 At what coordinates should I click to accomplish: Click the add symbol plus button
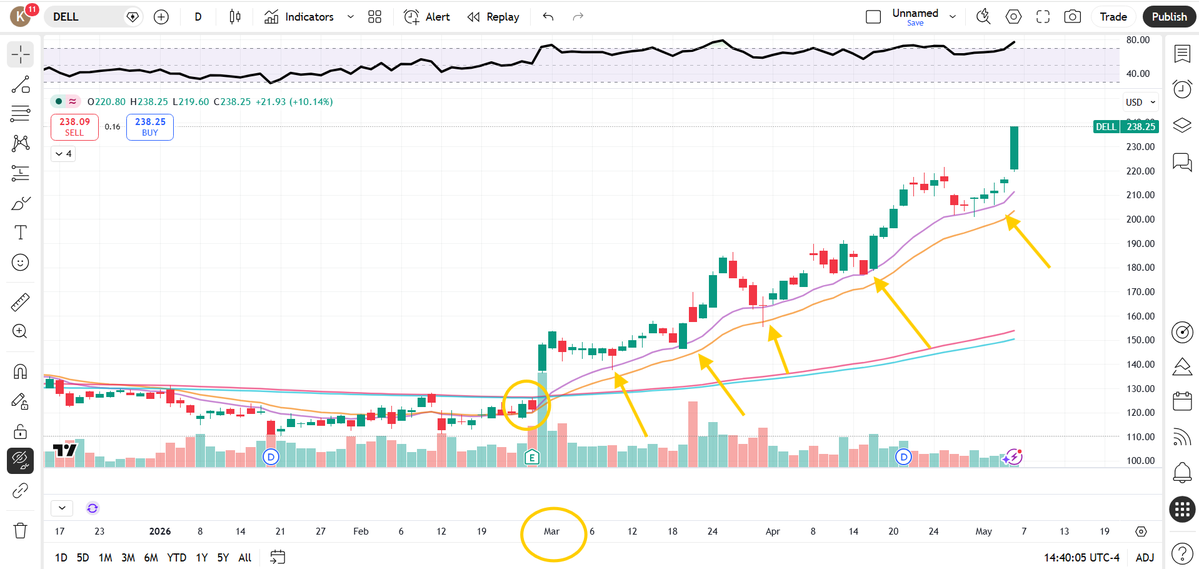click(x=161, y=17)
